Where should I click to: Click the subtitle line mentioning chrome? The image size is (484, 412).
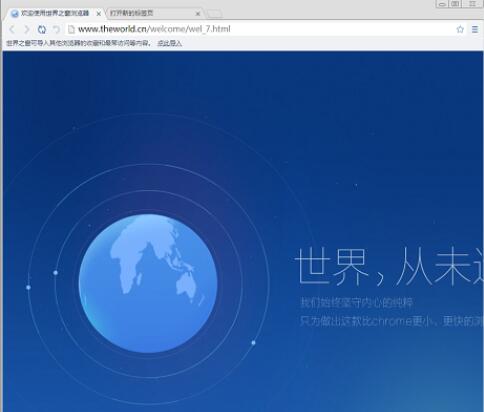pyautogui.click(x=392, y=321)
